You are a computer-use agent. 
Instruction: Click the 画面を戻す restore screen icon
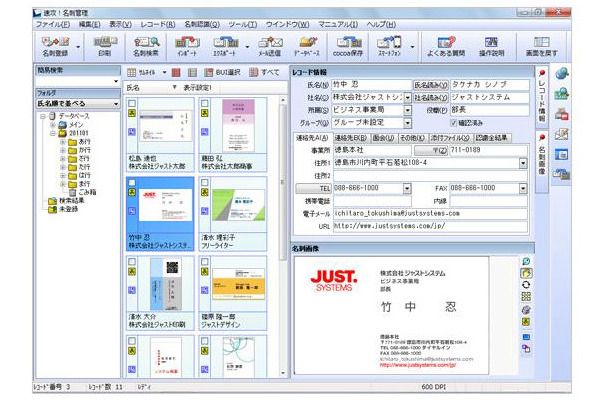pyautogui.click(x=542, y=47)
